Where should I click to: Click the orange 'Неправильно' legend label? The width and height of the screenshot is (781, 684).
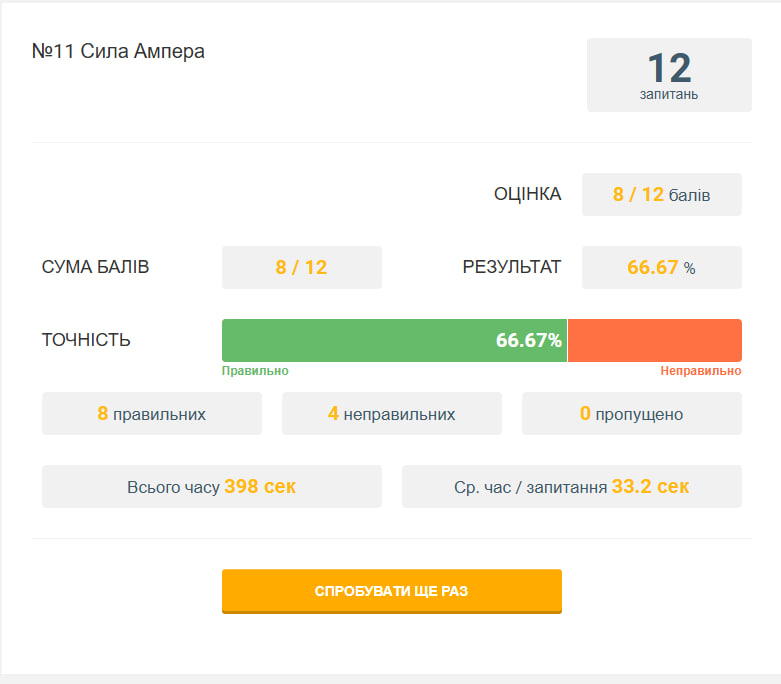[700, 371]
